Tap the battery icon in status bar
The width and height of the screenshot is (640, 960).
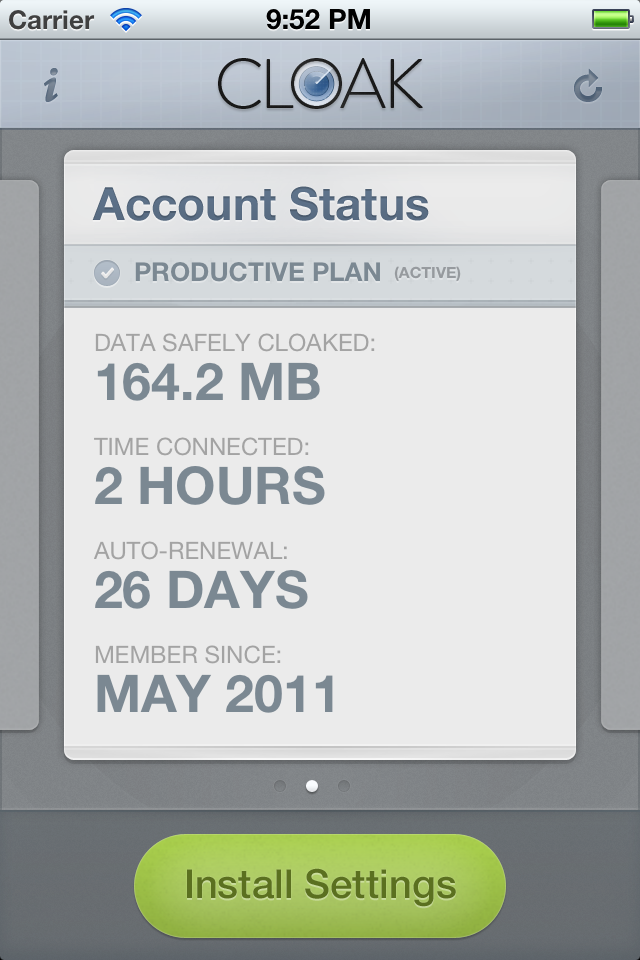[x=610, y=19]
